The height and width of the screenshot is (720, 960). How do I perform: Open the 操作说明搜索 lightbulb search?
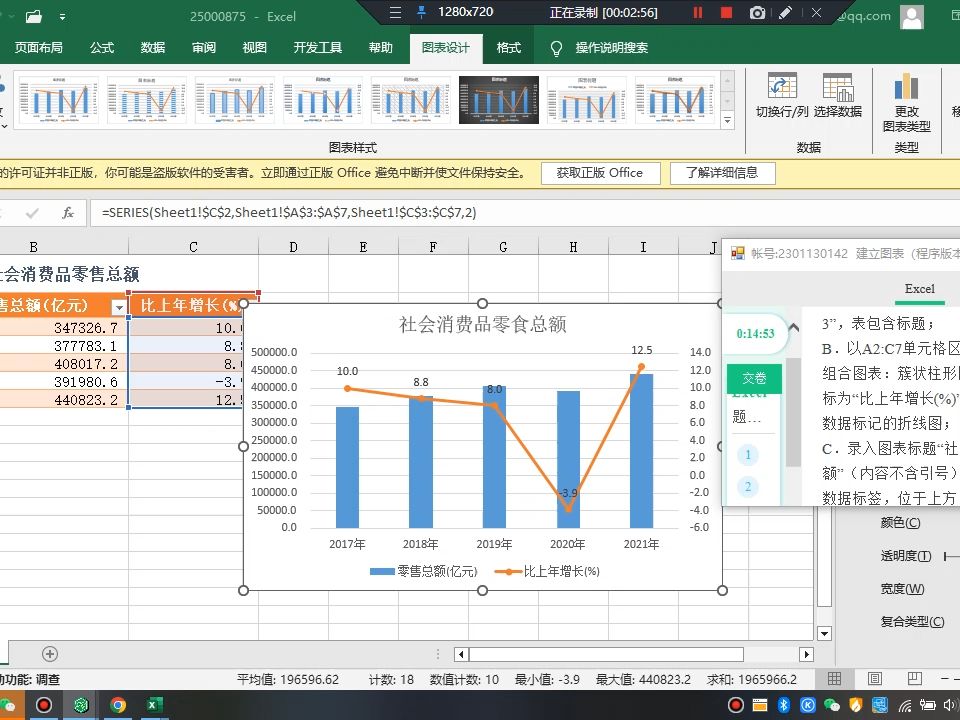click(556, 46)
